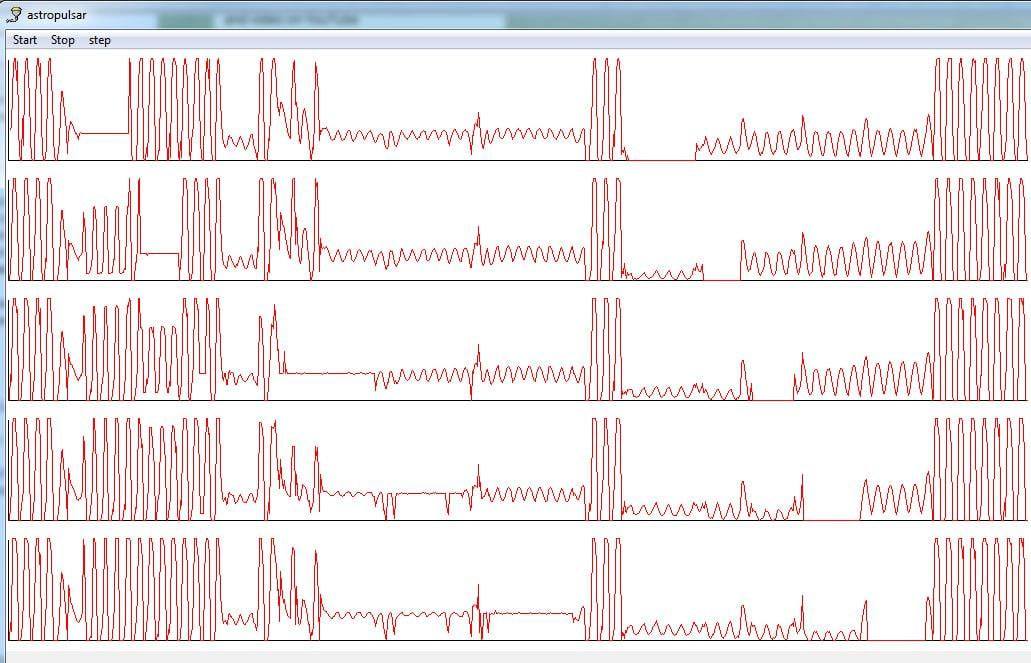
Task: Click the zero-level gap in the bottom waveform row
Action: (895, 640)
